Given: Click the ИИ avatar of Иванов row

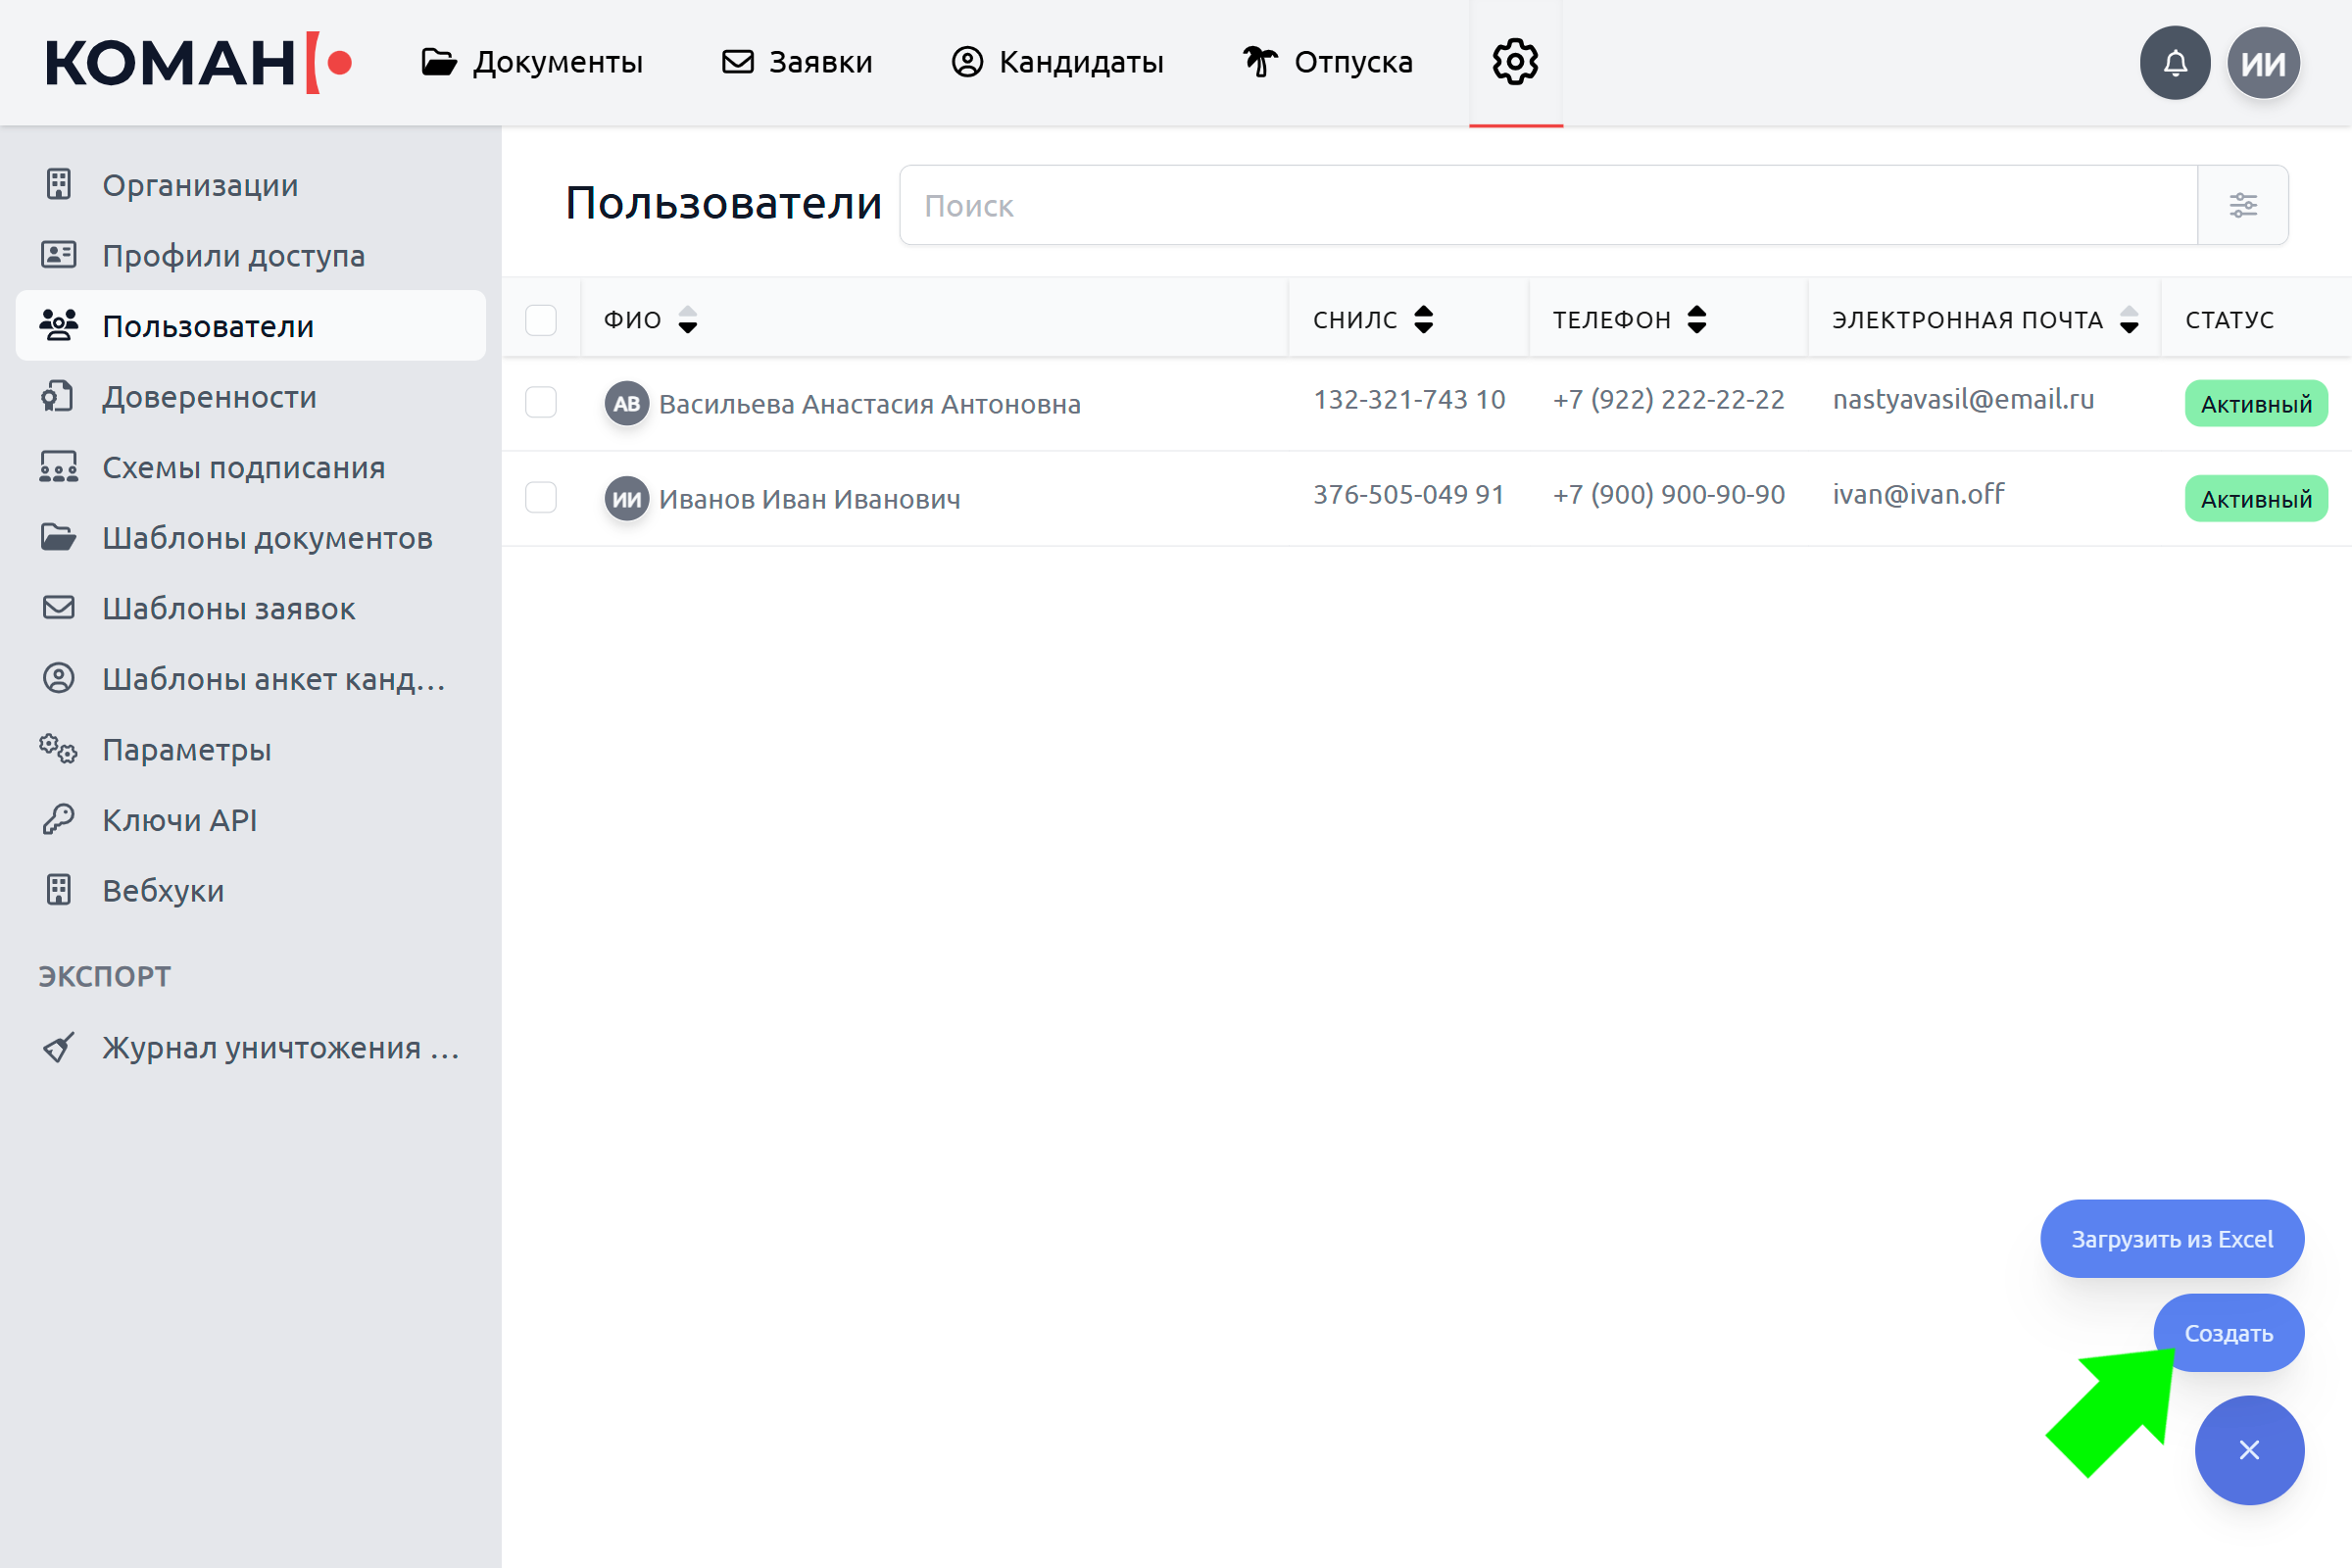Looking at the screenshot, I should (x=626, y=498).
